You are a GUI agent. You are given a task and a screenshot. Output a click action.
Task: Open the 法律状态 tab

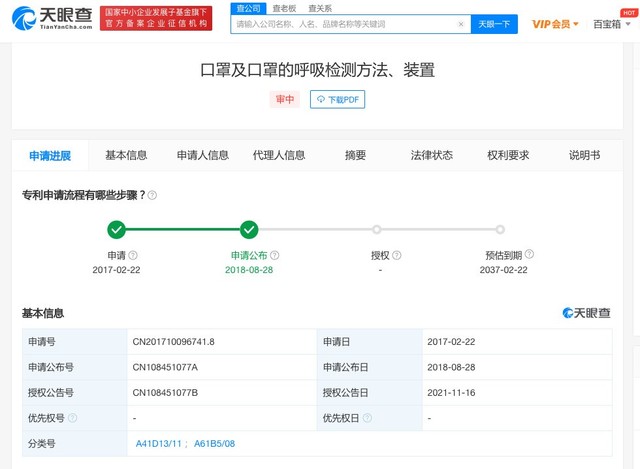tap(431, 155)
